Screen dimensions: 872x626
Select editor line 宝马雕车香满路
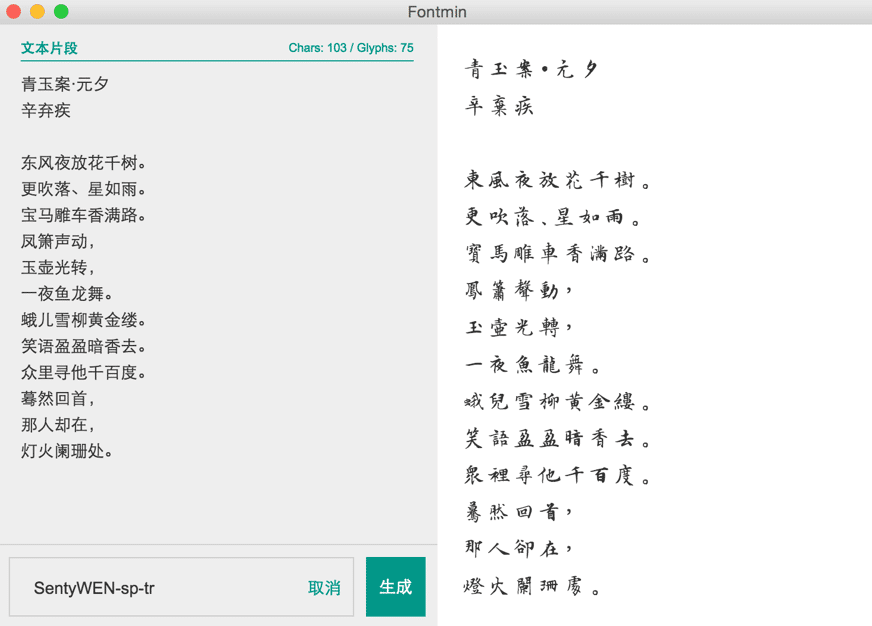point(84,215)
